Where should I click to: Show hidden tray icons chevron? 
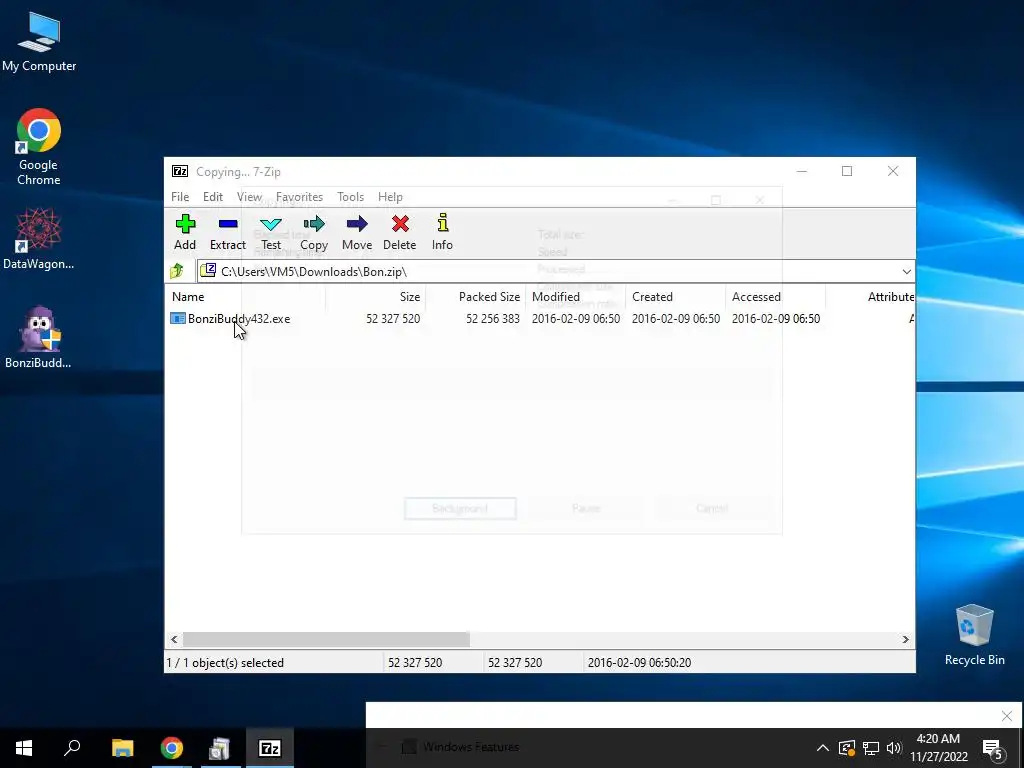(823, 748)
